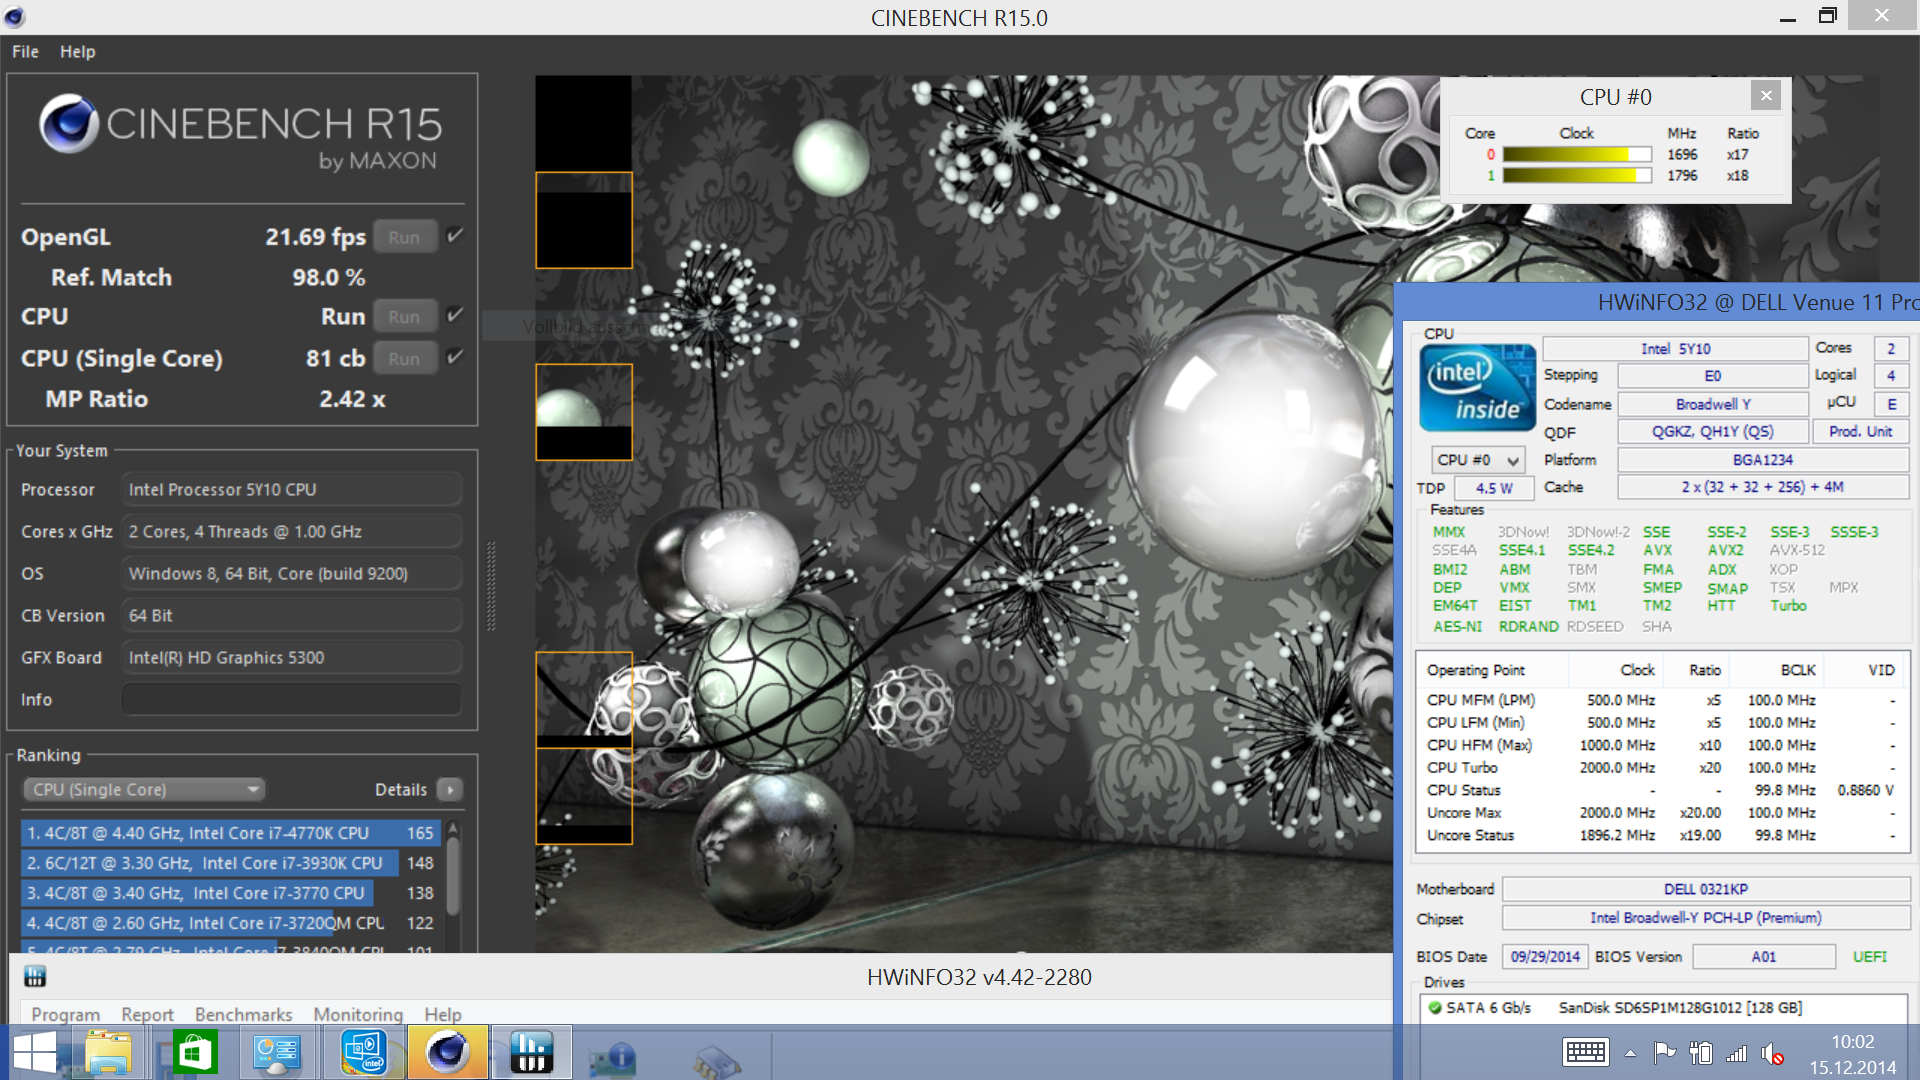Open the Cinebench File menu

pyautogui.click(x=25, y=52)
